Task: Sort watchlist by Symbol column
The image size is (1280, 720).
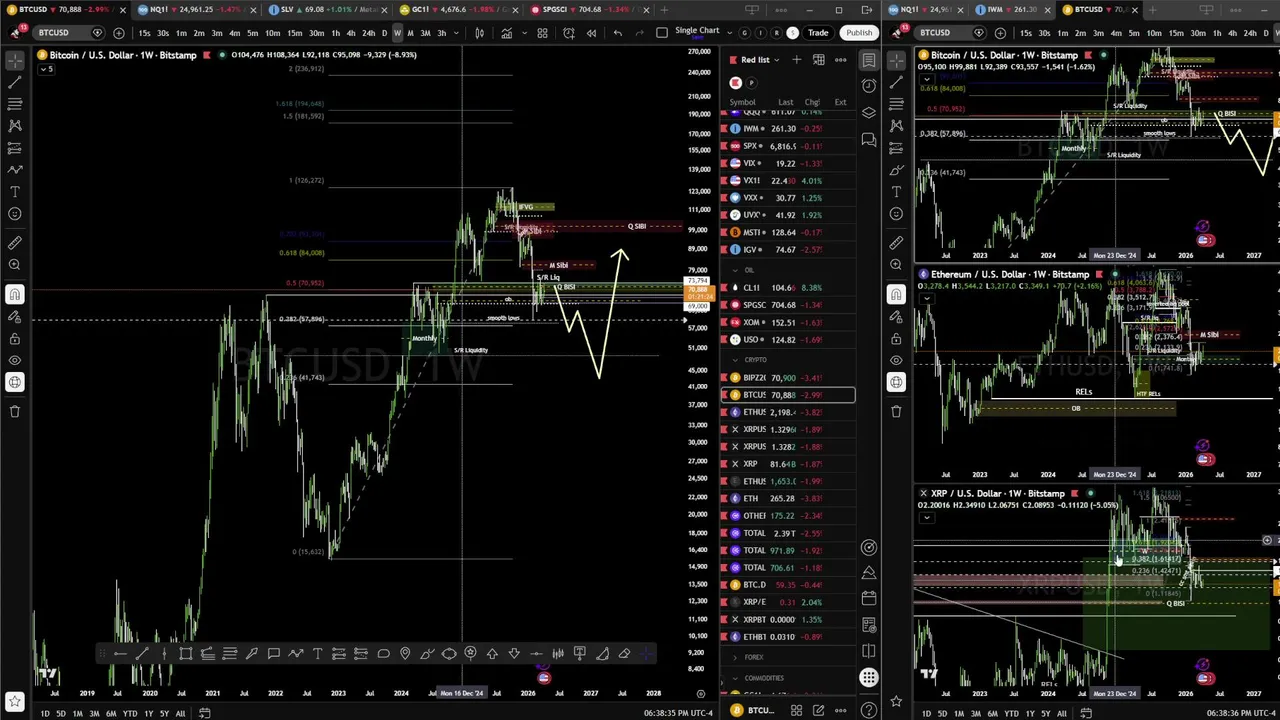Action: coord(742,102)
